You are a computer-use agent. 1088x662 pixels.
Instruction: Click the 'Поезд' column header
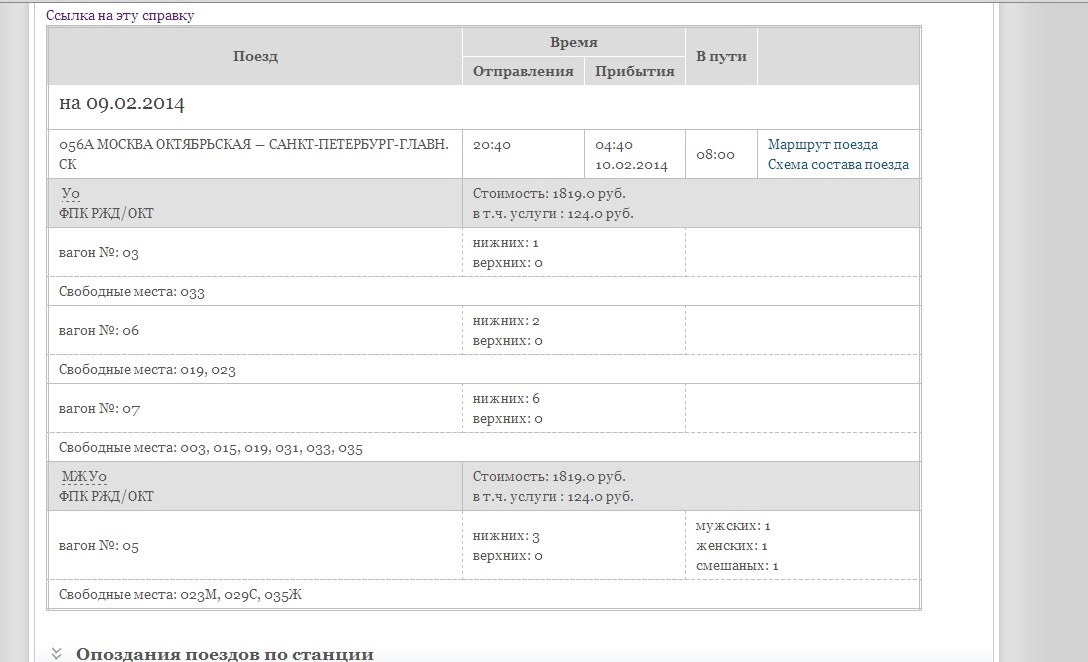(x=255, y=56)
